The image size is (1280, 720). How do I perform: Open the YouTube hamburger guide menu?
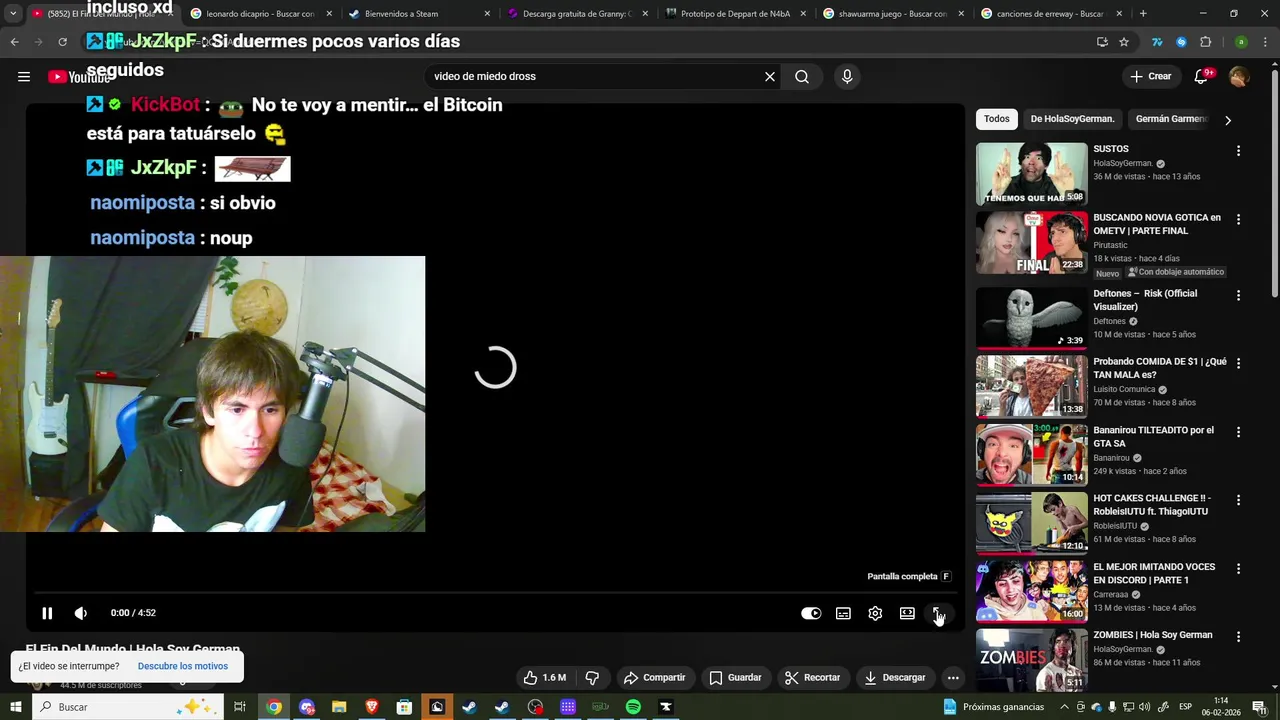pyautogui.click(x=24, y=76)
